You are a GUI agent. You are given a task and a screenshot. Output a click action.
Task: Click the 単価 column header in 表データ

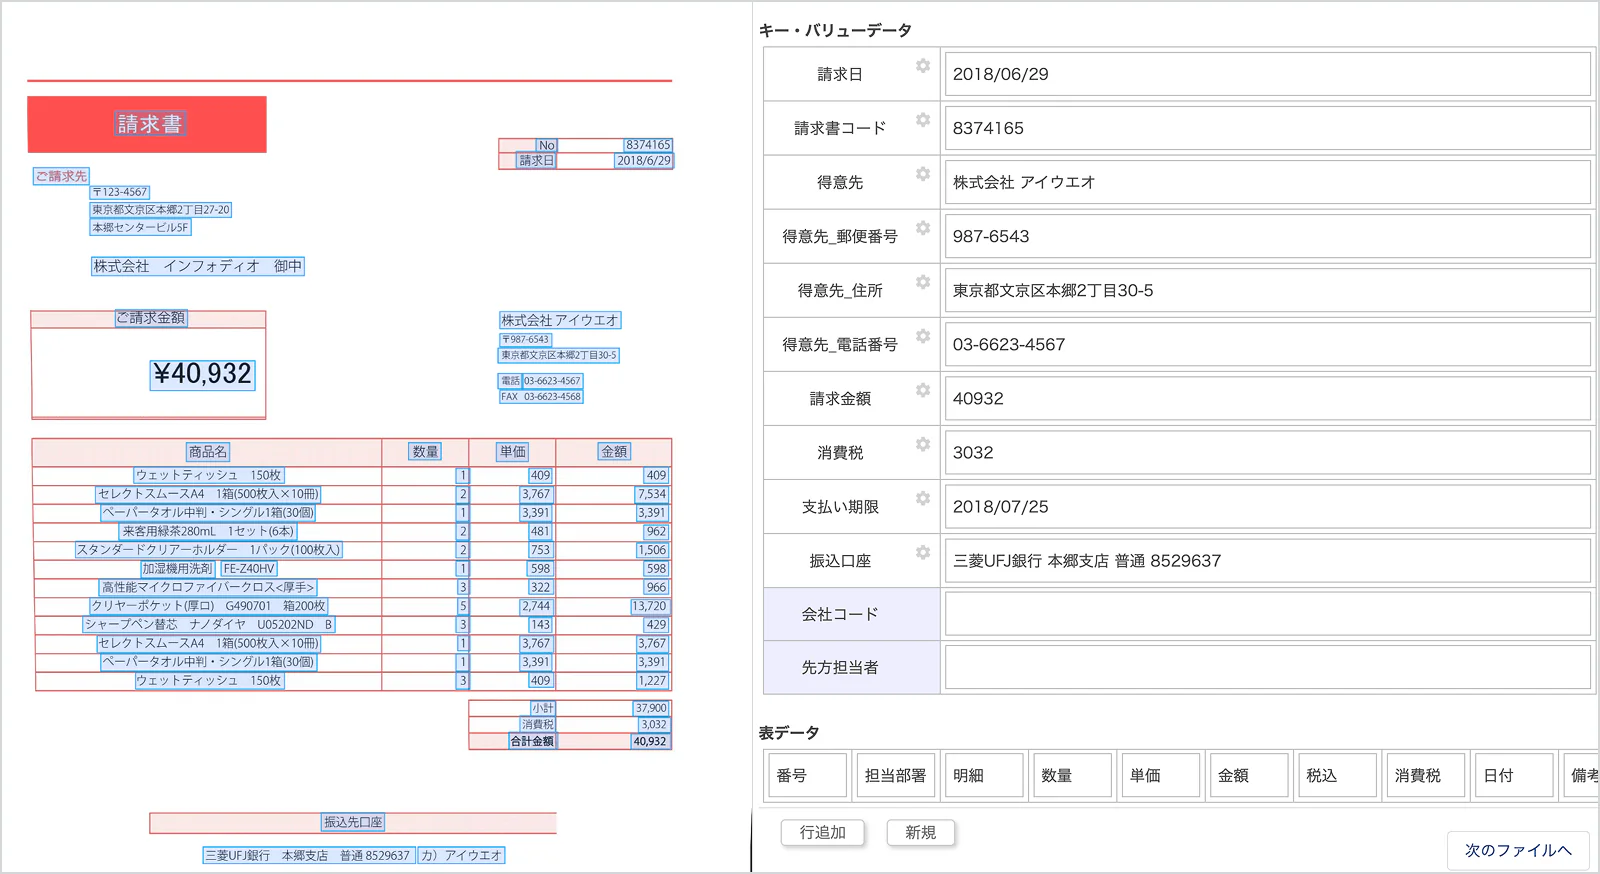coord(1159,775)
